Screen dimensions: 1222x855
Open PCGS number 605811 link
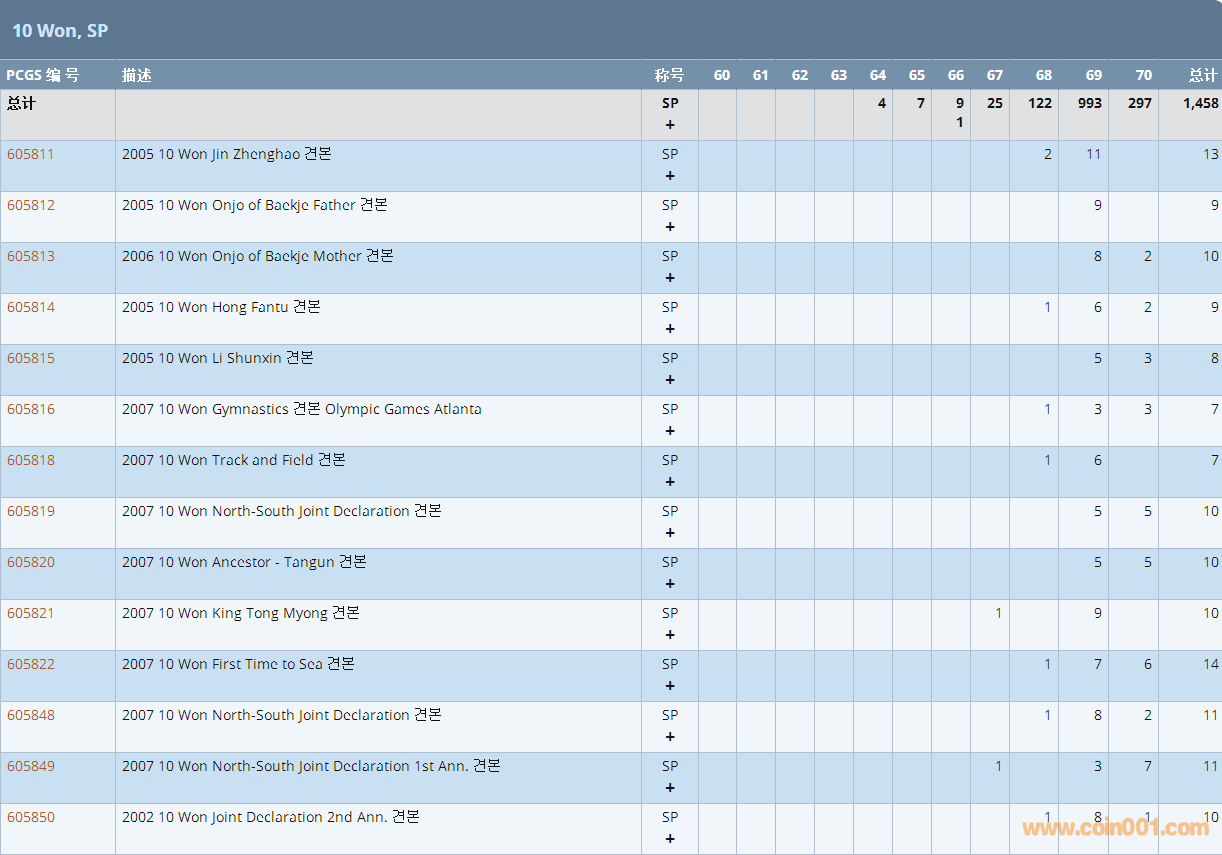coord(31,154)
